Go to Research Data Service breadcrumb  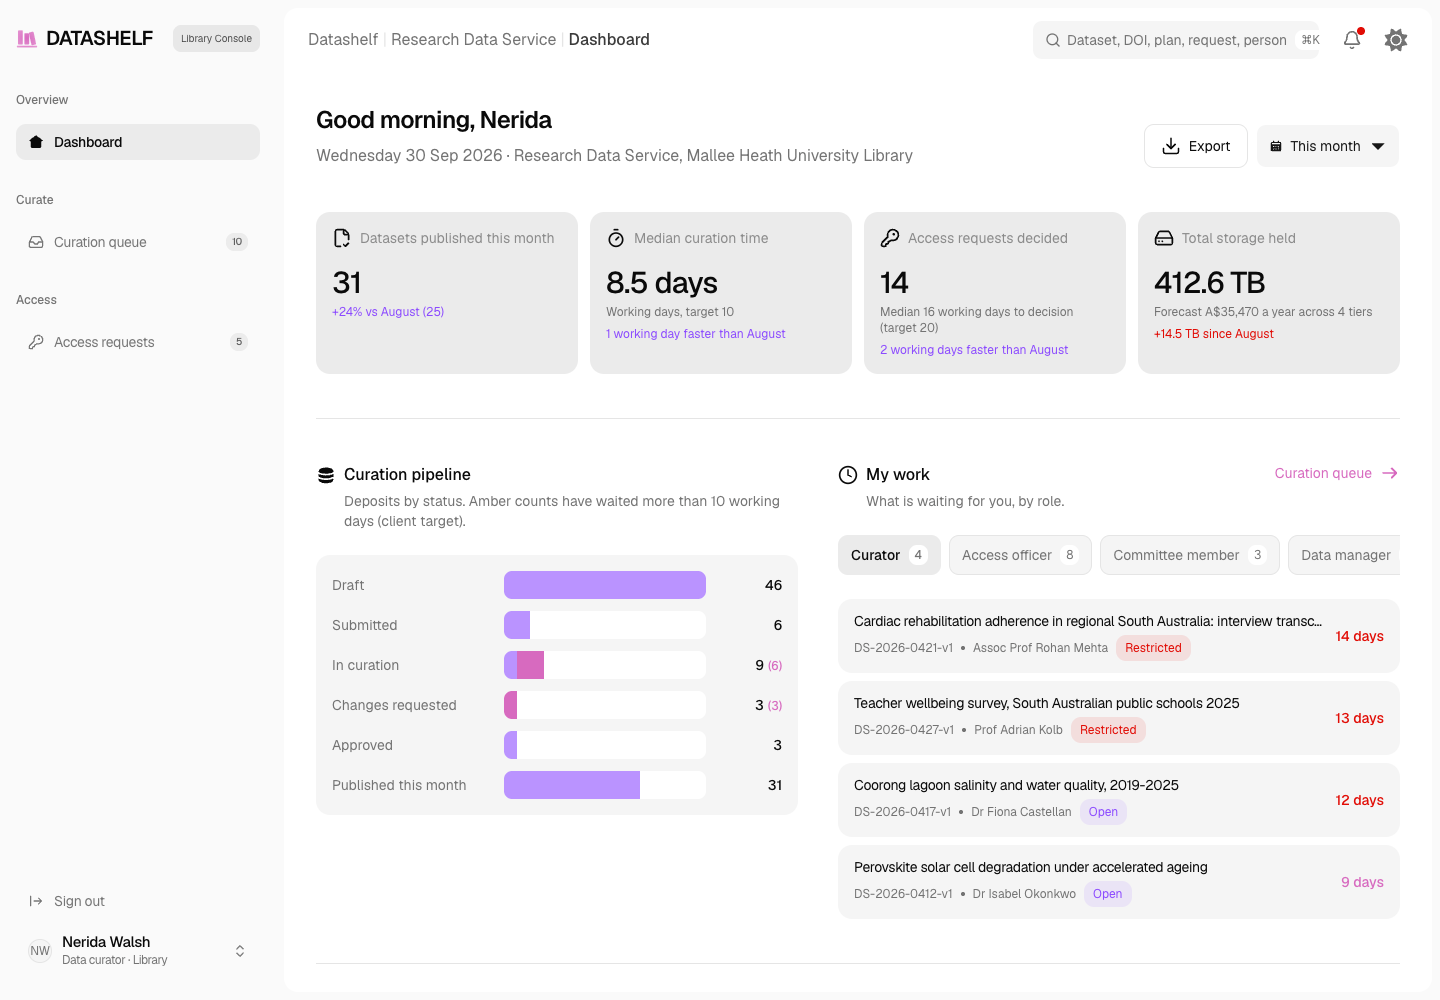tap(473, 39)
